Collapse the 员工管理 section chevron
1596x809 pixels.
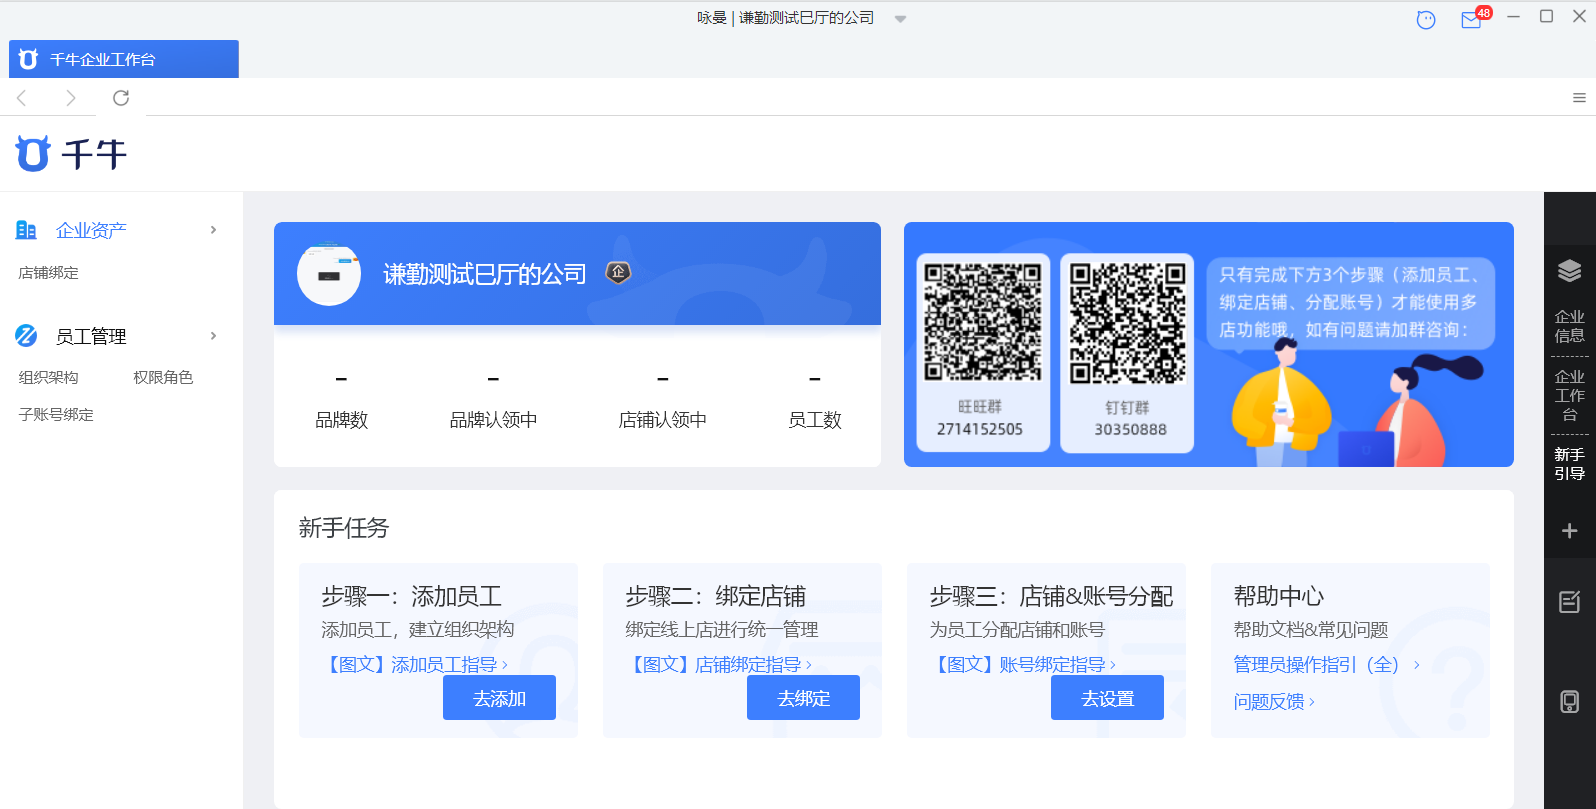pos(213,336)
